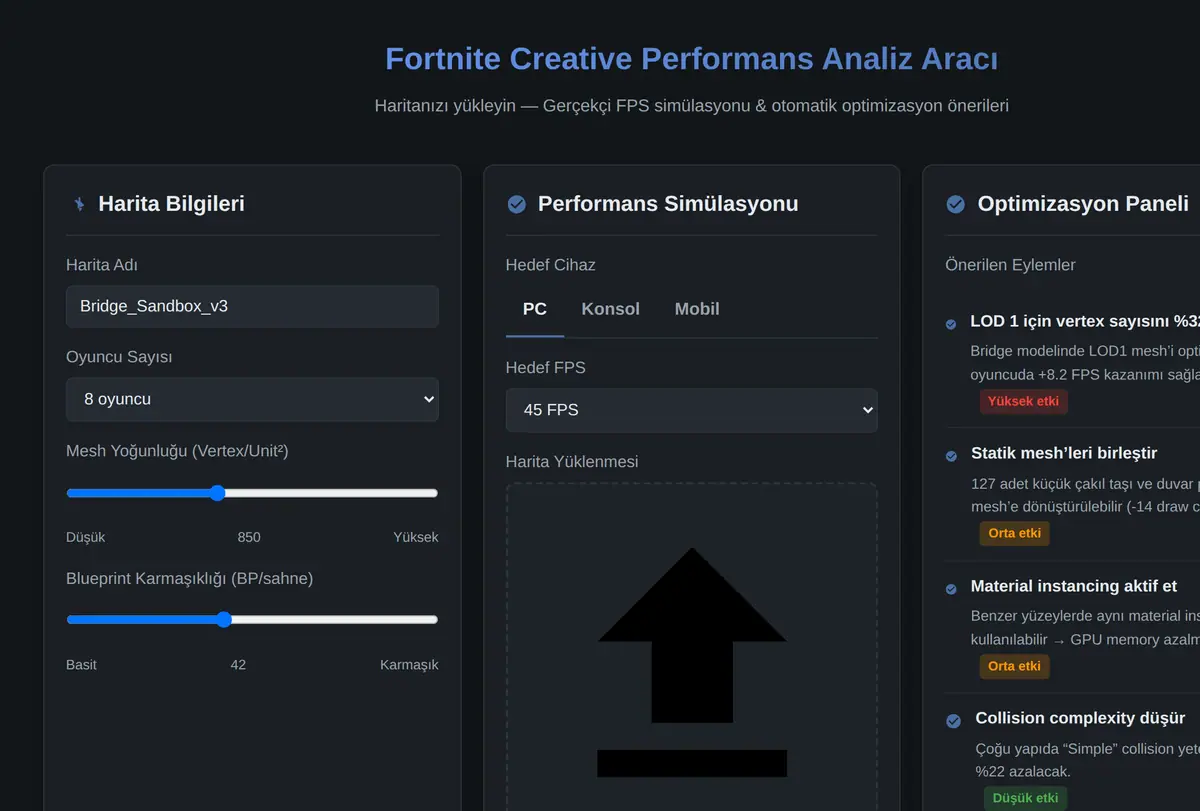
Task: Click the Harita Adı input field
Action: pyautogui.click(x=252, y=306)
